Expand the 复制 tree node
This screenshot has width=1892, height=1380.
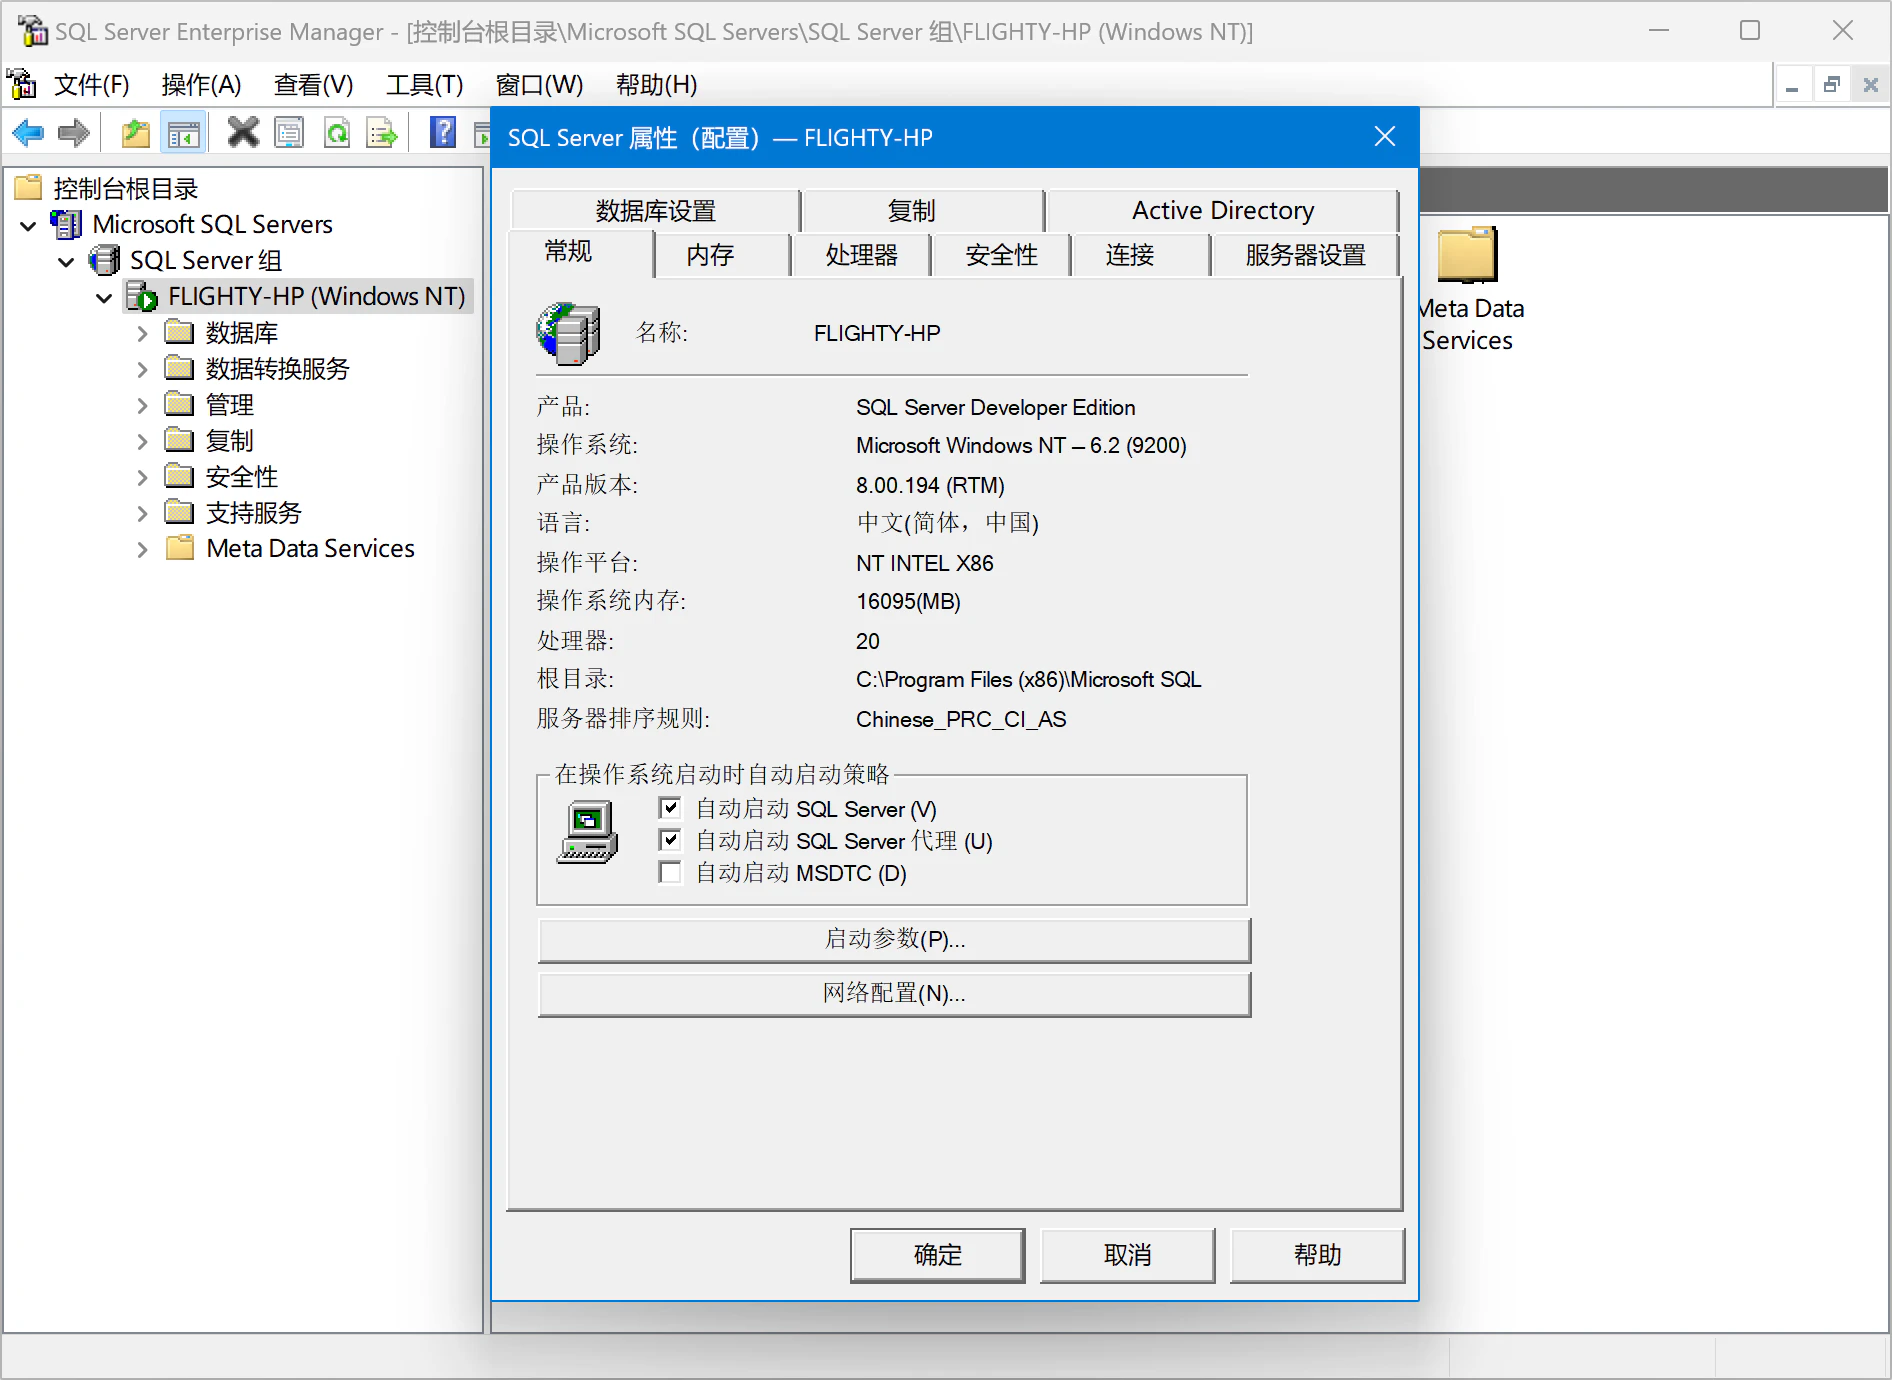(142, 441)
